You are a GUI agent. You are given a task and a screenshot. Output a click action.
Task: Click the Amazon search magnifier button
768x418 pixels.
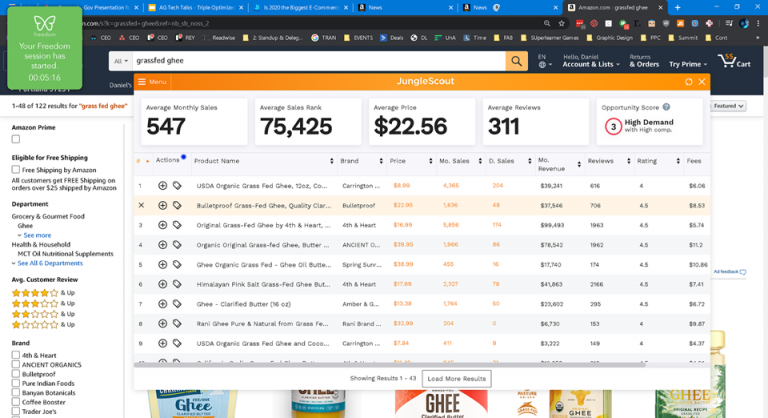coord(516,61)
